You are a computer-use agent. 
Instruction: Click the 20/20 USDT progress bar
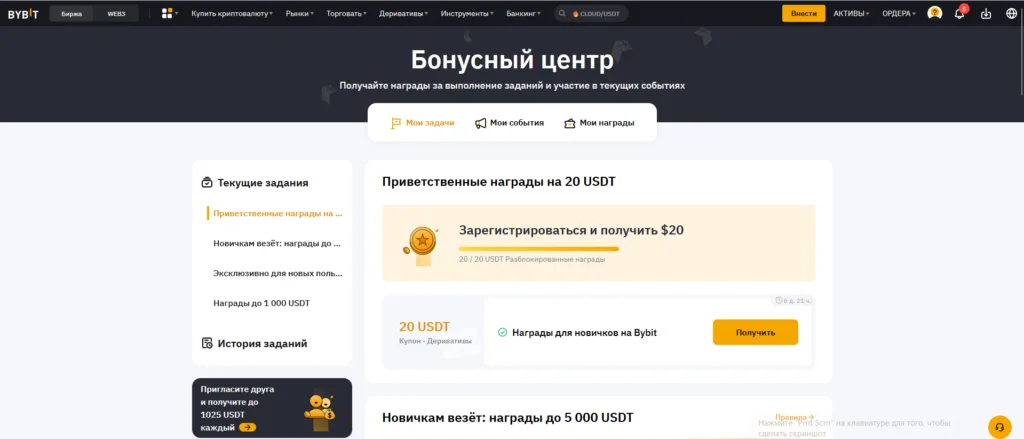(x=539, y=248)
